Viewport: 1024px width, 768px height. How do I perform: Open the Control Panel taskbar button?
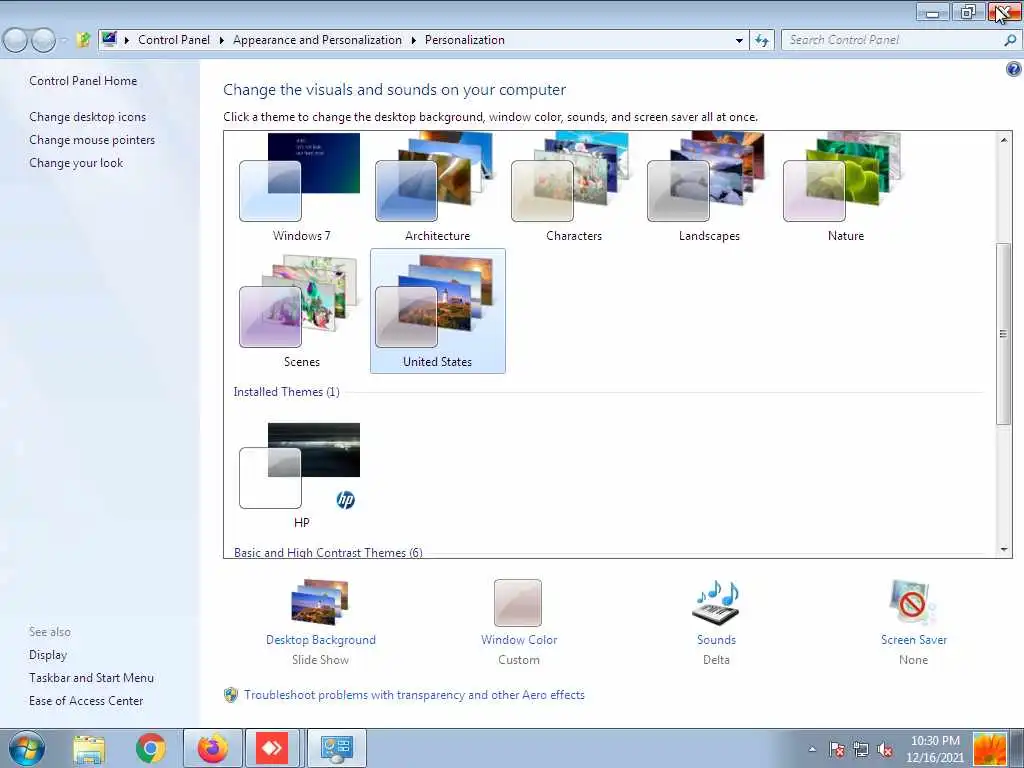pos(336,748)
